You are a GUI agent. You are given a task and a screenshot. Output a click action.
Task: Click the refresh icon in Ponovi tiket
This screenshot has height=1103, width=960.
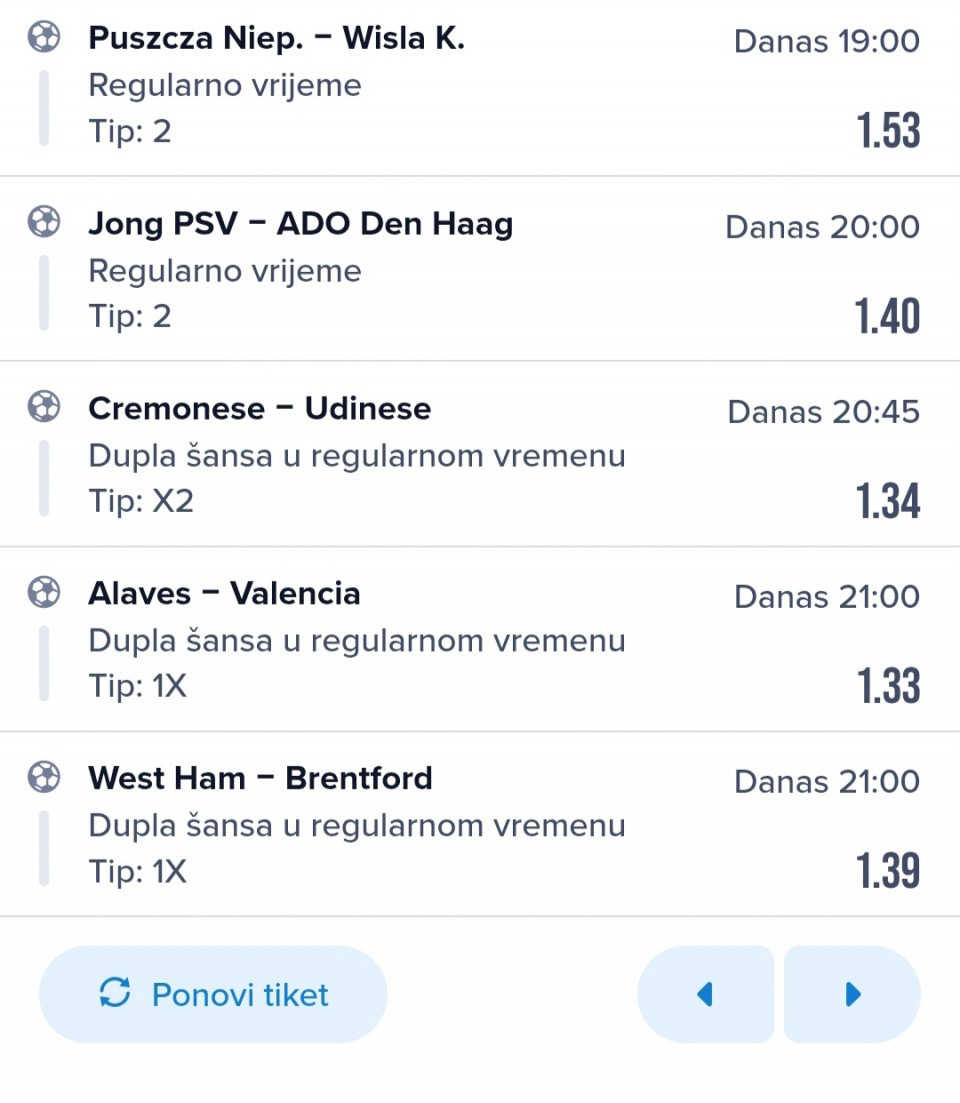click(x=115, y=994)
